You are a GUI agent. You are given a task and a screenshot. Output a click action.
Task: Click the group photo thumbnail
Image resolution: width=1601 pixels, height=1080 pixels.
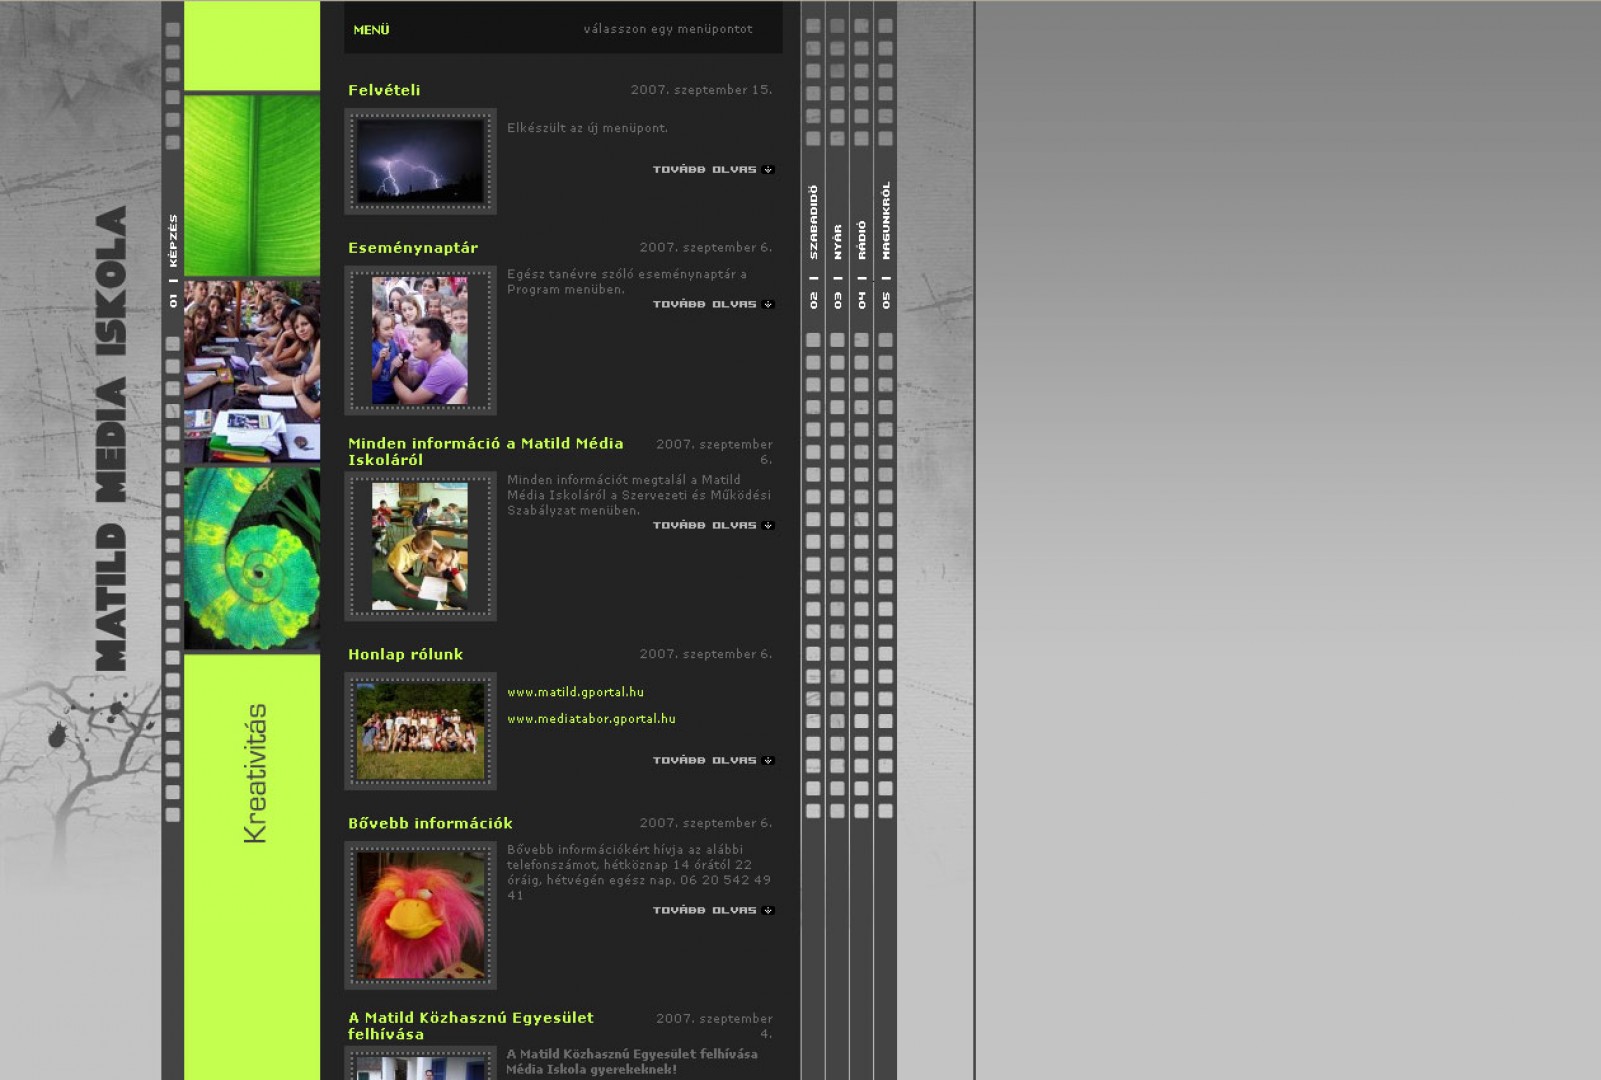tap(420, 731)
